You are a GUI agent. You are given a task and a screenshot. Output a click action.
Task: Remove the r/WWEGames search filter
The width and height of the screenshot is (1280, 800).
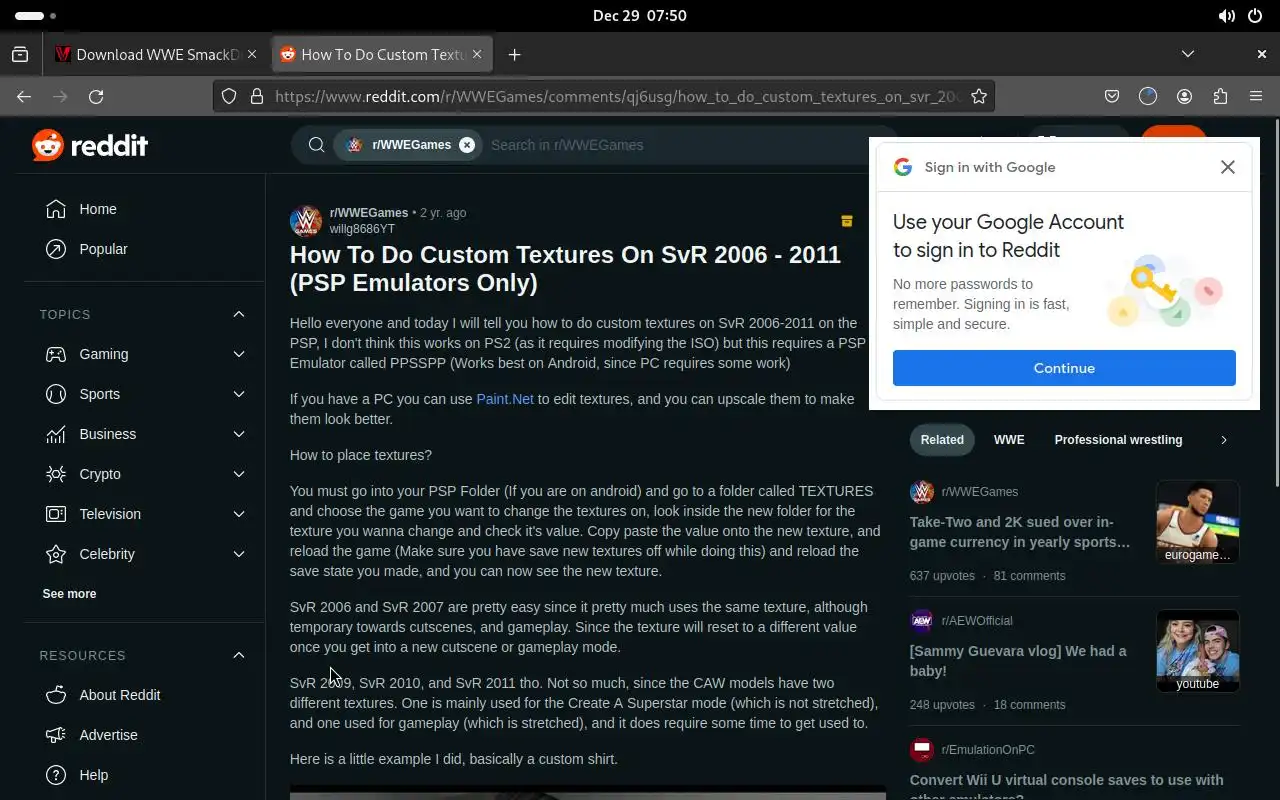[467, 145]
